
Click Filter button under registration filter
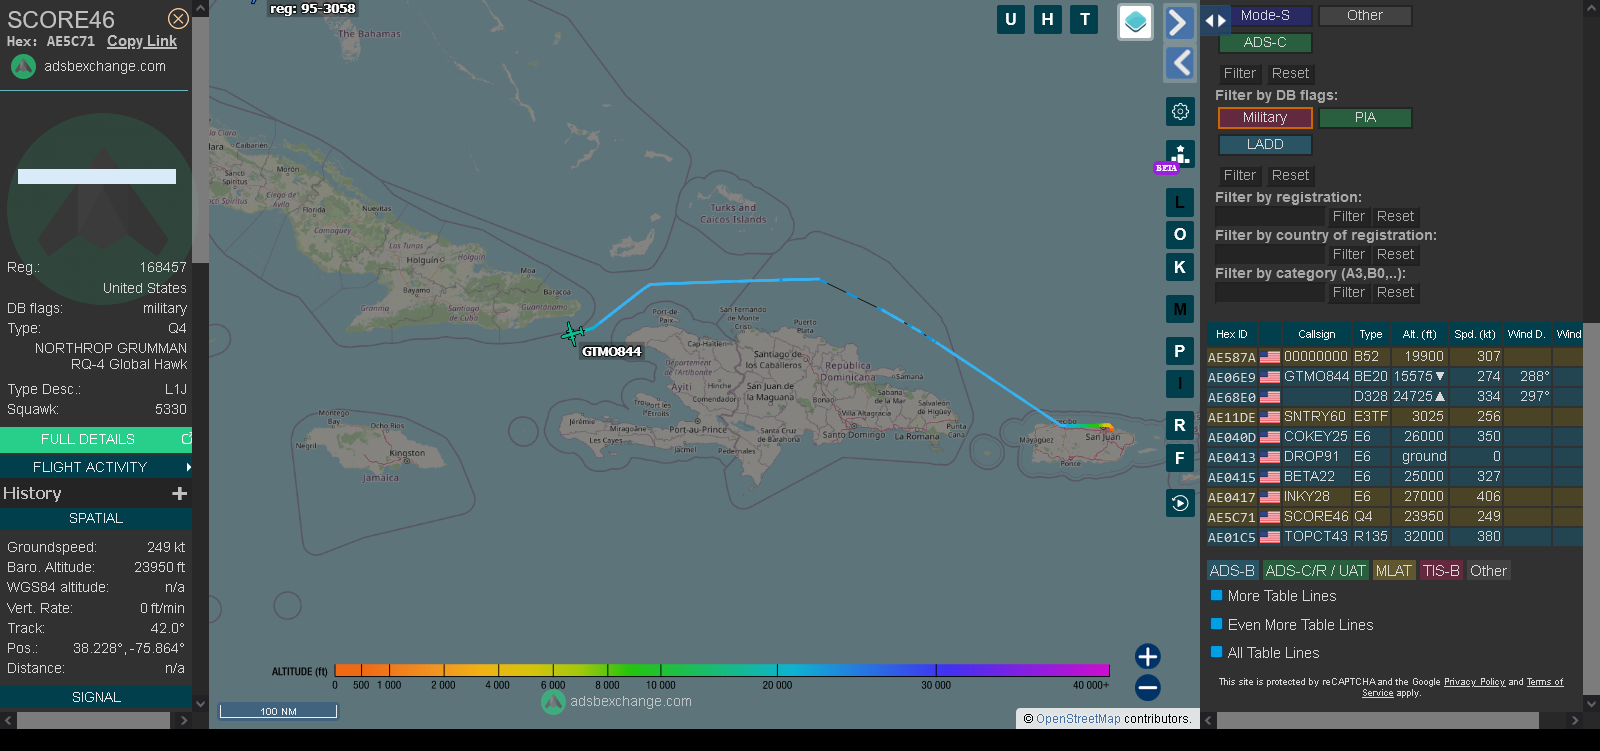point(1348,216)
